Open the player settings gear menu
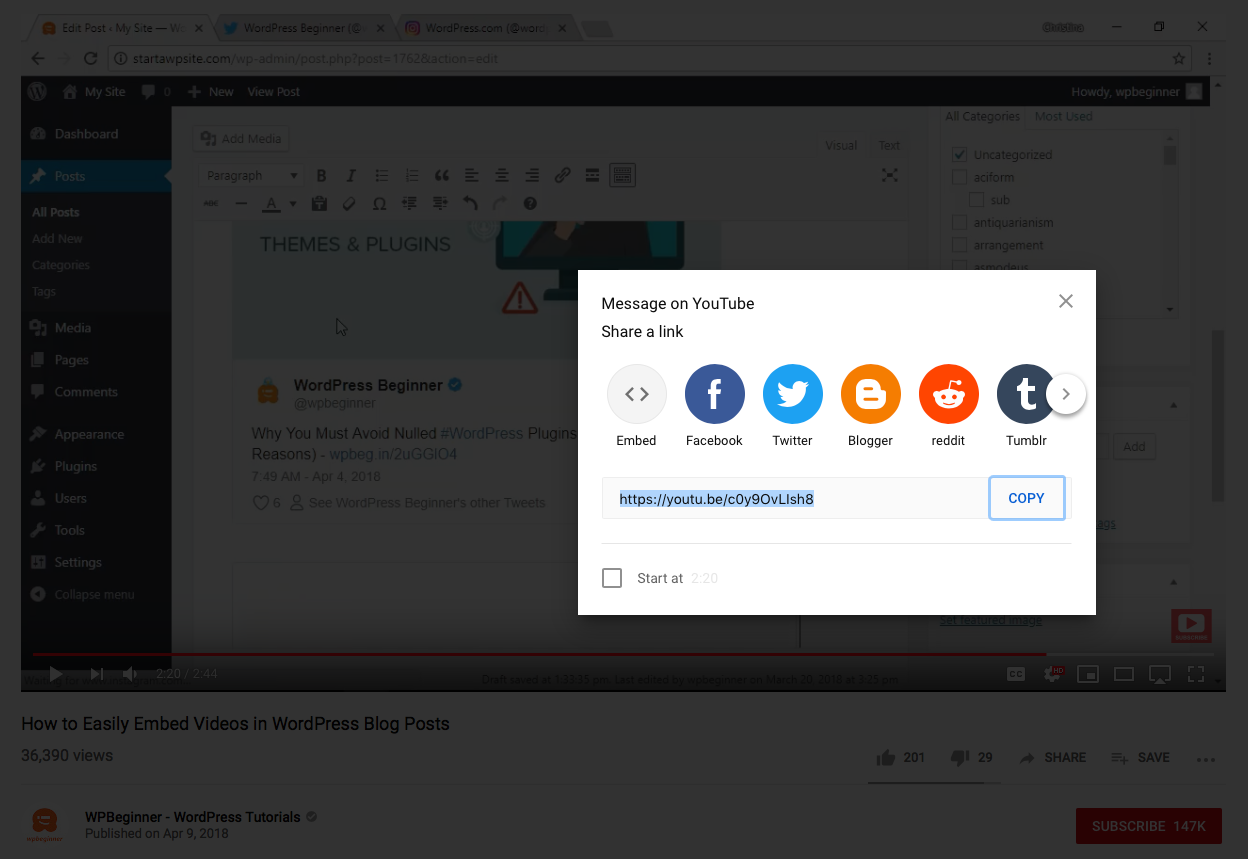The height and width of the screenshot is (859, 1248). (x=1053, y=674)
